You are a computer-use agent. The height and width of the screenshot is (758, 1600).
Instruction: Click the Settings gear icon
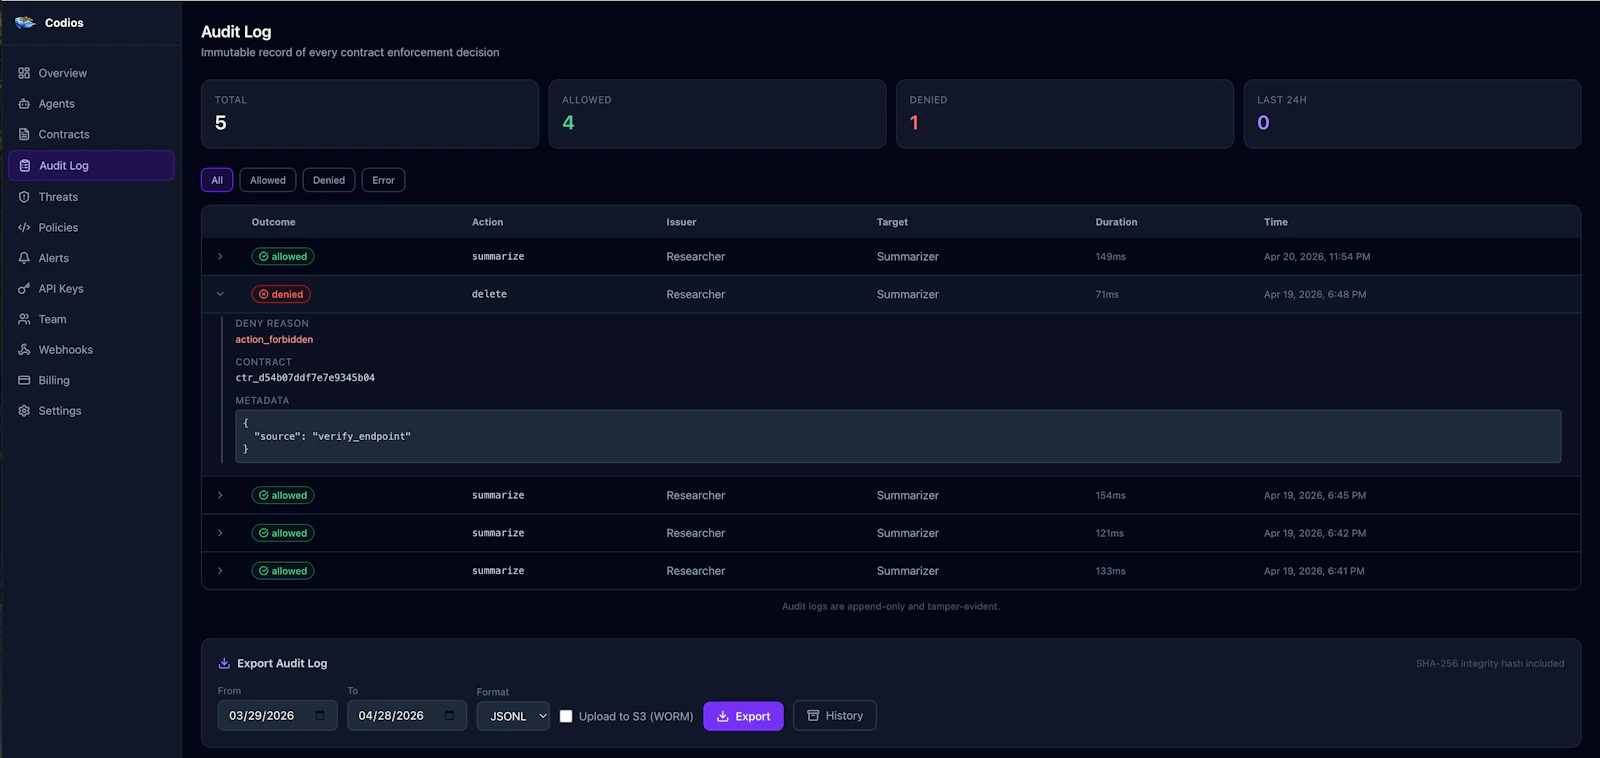click(24, 411)
